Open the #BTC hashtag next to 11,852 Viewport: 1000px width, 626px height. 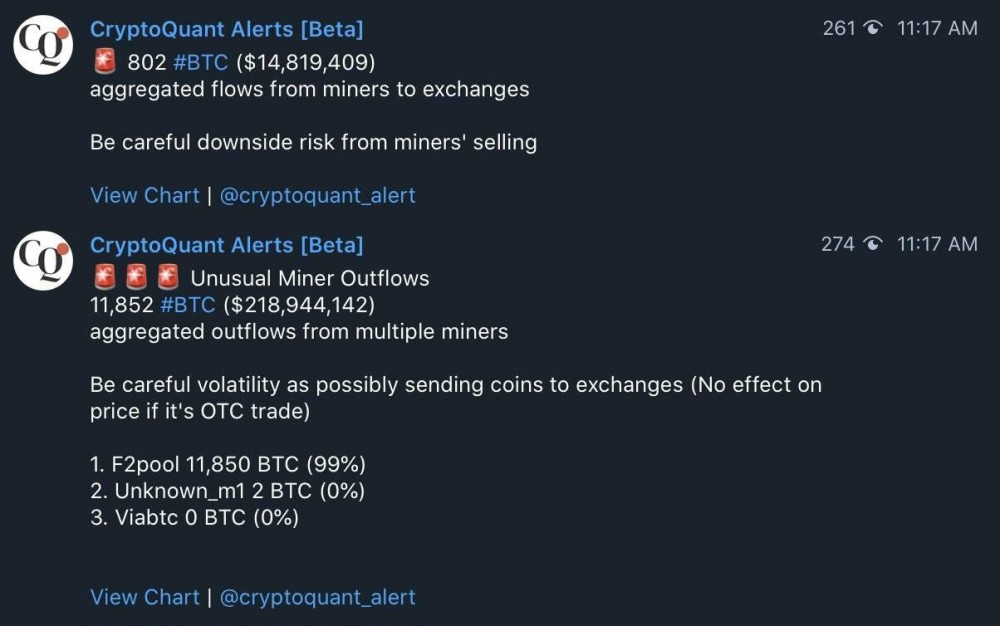[188, 304]
